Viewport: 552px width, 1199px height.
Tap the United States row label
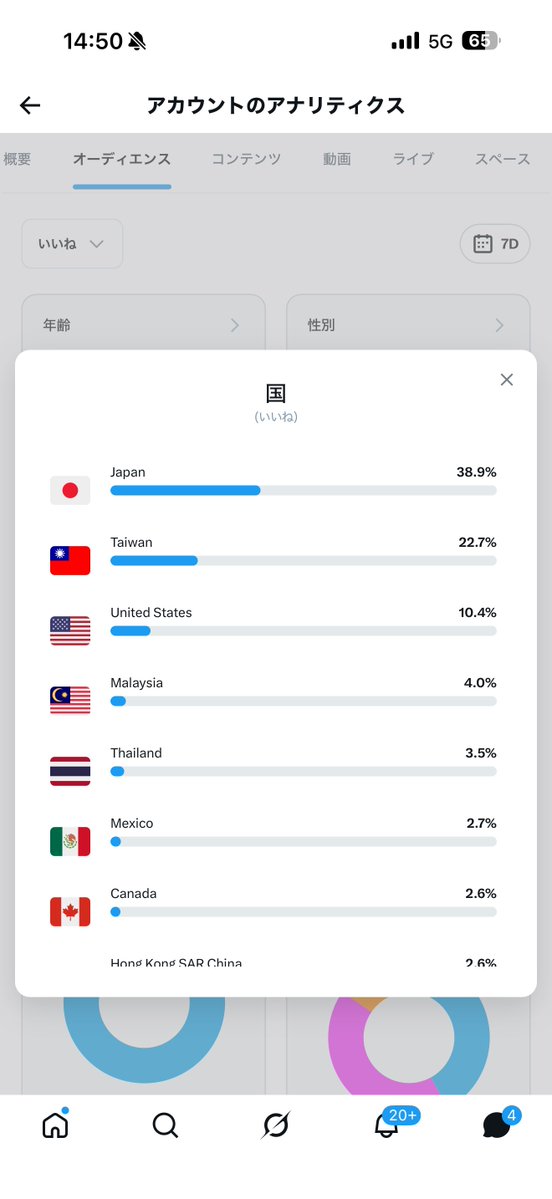[x=151, y=612]
